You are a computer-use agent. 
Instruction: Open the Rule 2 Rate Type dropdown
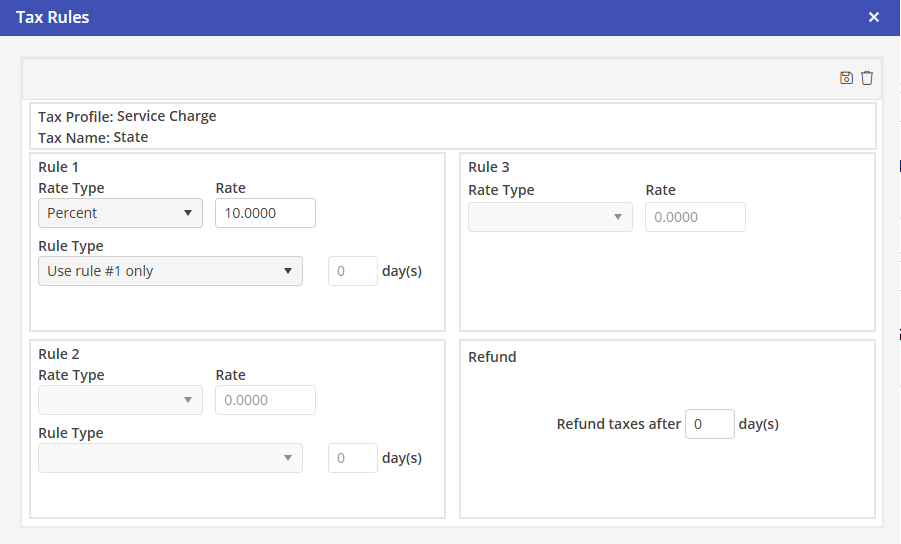pos(120,400)
